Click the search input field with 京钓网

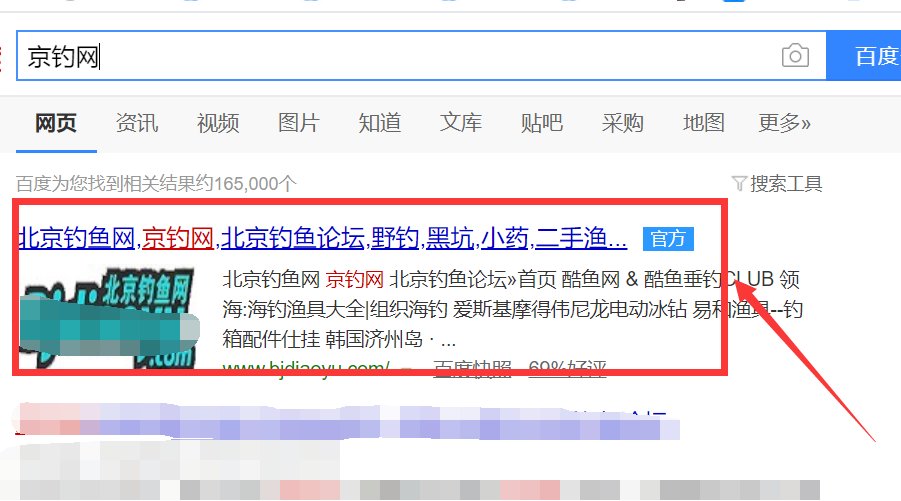421,56
